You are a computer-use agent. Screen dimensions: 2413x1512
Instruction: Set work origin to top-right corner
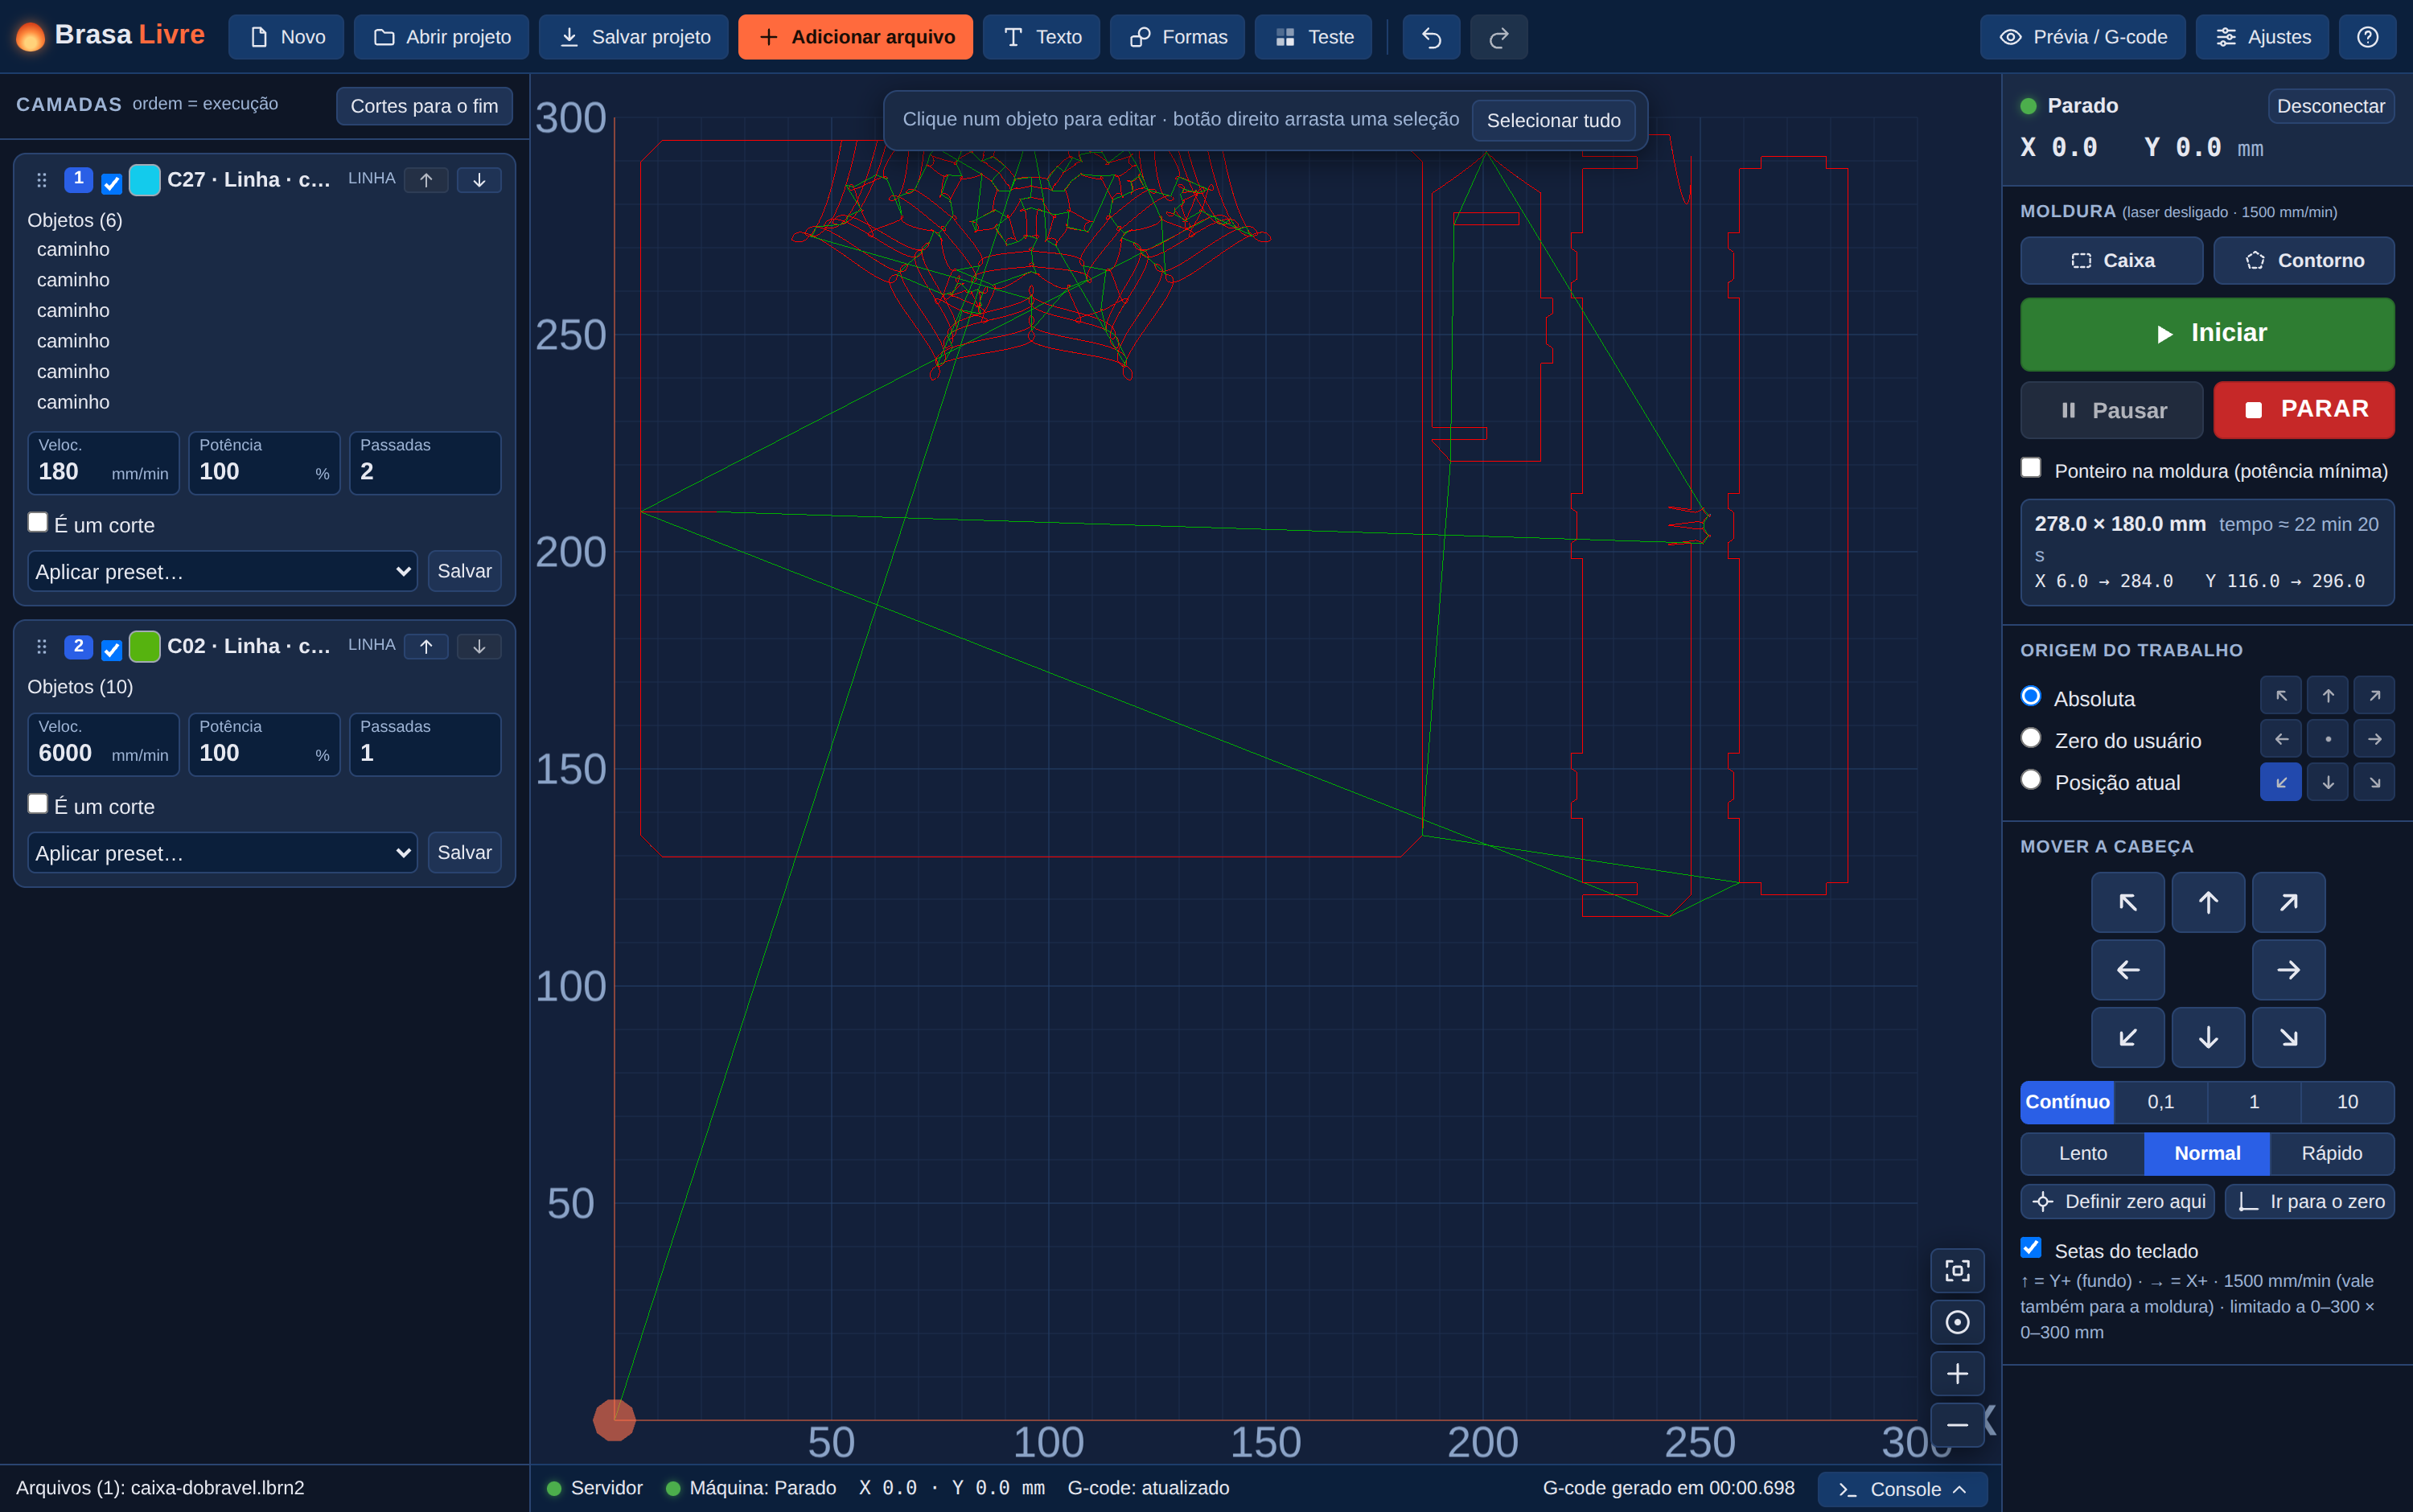pos(2374,695)
